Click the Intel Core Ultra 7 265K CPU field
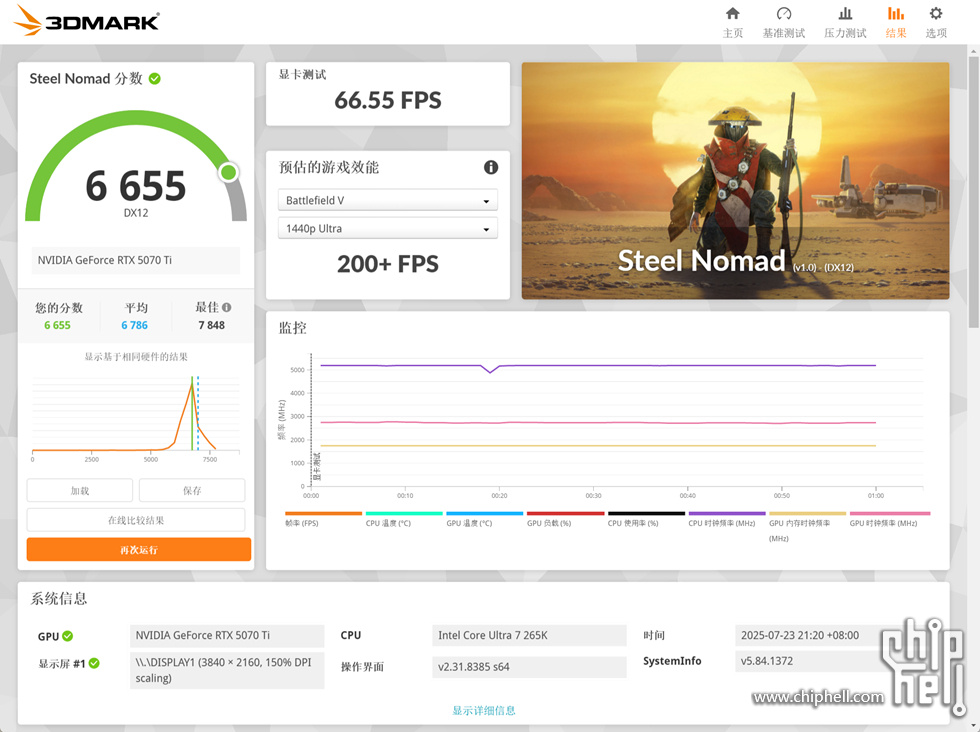Screen dimensions: 980x732 (x=529, y=635)
